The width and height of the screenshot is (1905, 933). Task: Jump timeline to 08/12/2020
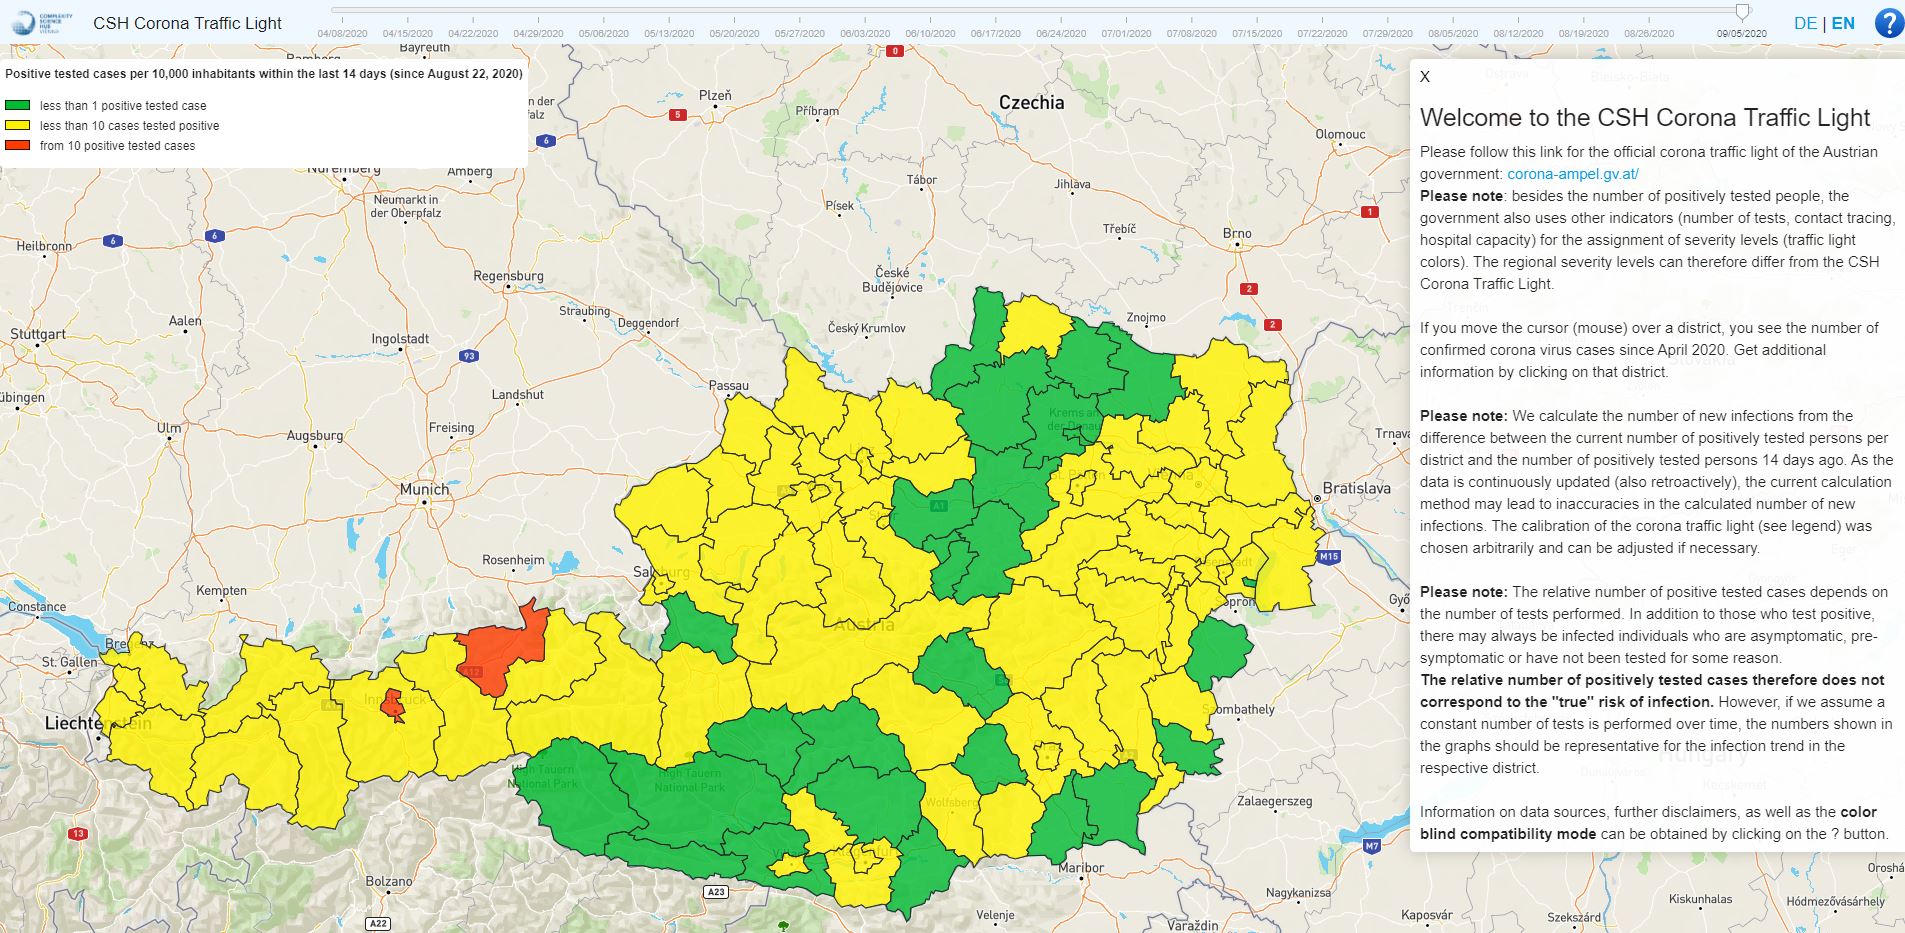coord(1518,33)
